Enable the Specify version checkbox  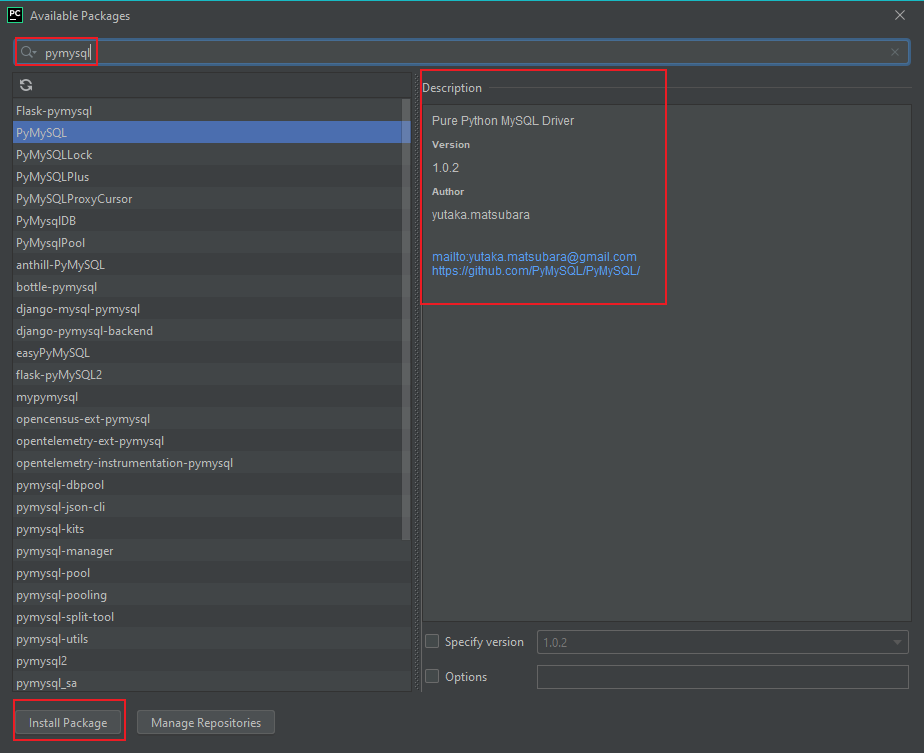tap(432, 641)
